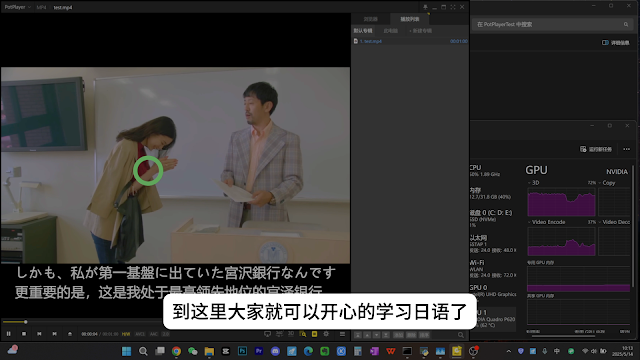The height and width of the screenshot is (360, 640).
Task: Toggle the 3D video mode button
Action: coord(291,333)
